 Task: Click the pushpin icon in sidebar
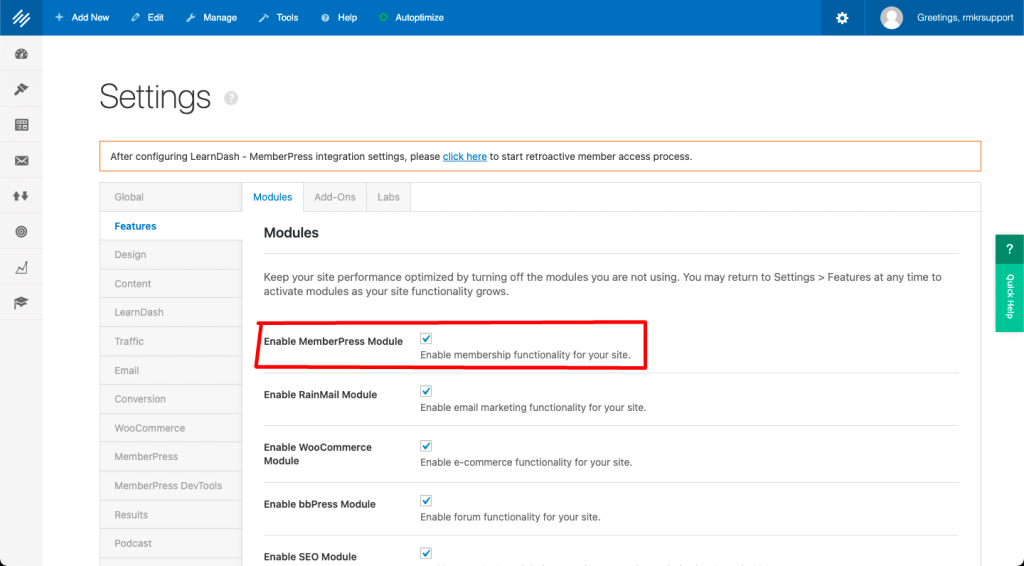(x=21, y=89)
